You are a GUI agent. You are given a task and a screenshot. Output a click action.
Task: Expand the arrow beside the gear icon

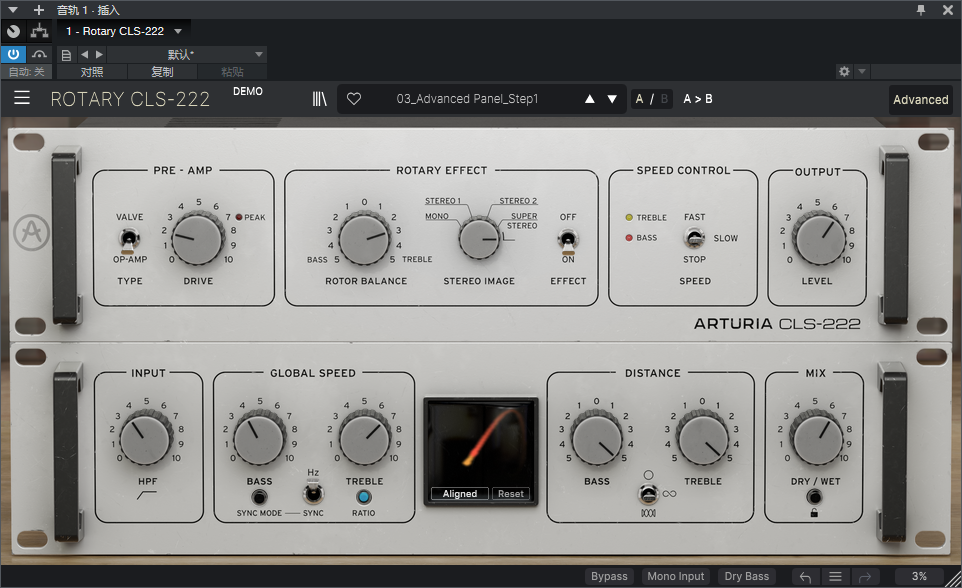click(862, 72)
